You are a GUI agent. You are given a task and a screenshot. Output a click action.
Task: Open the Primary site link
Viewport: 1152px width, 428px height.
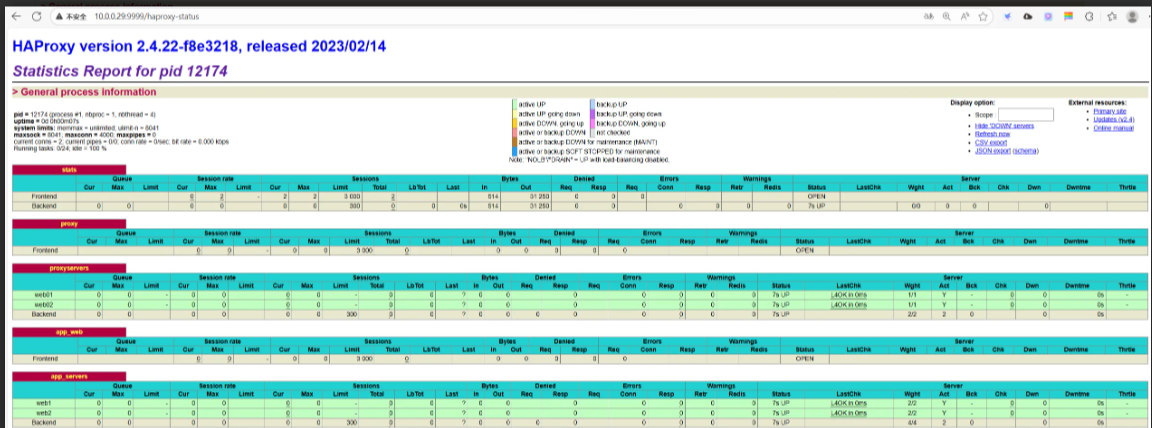1110,111
